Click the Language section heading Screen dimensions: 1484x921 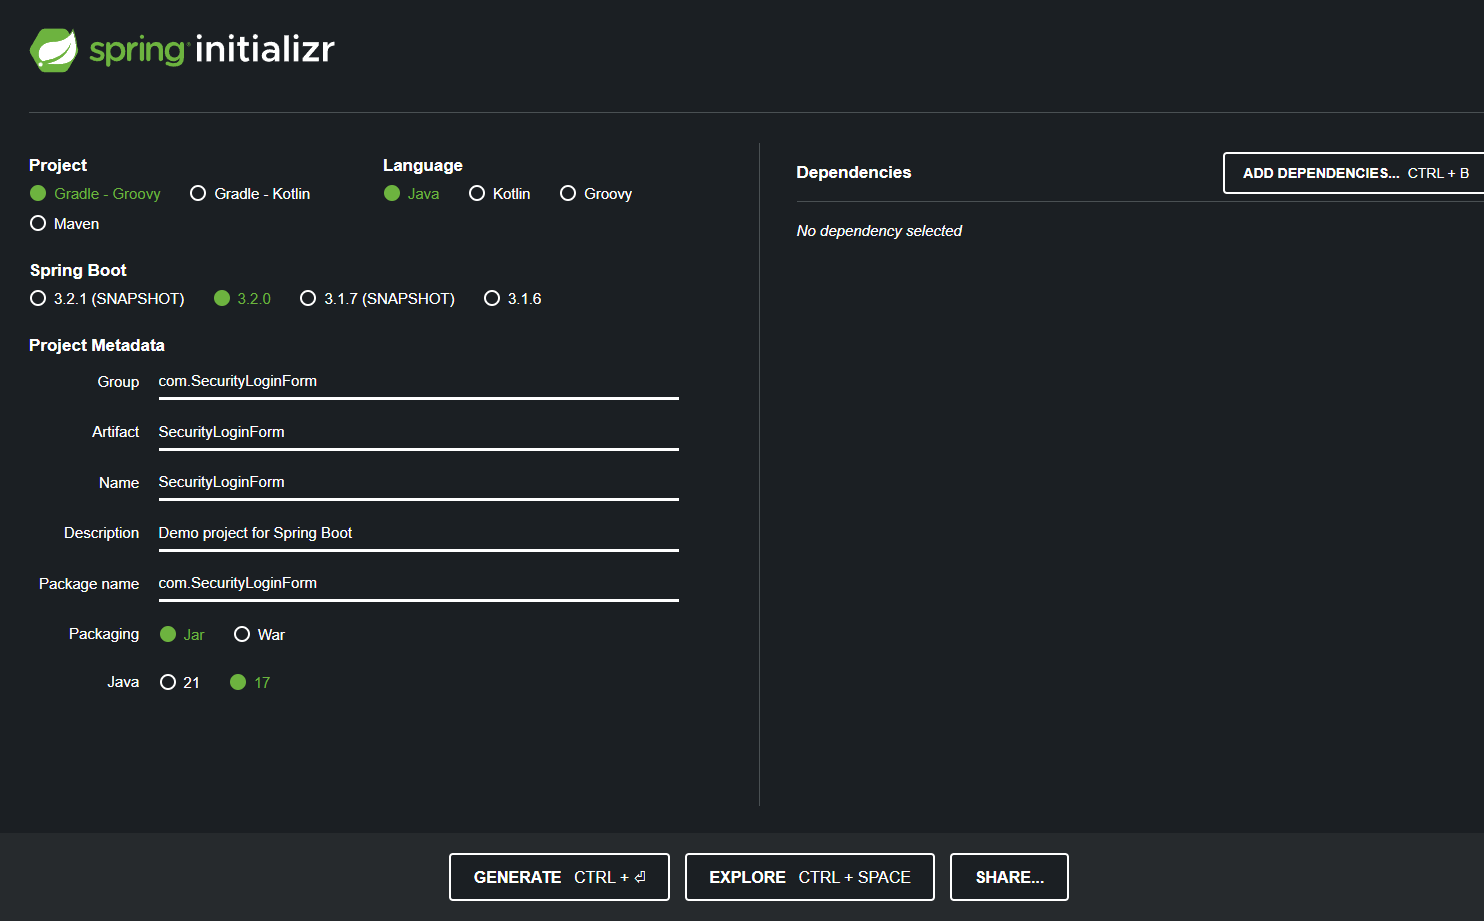click(x=423, y=165)
